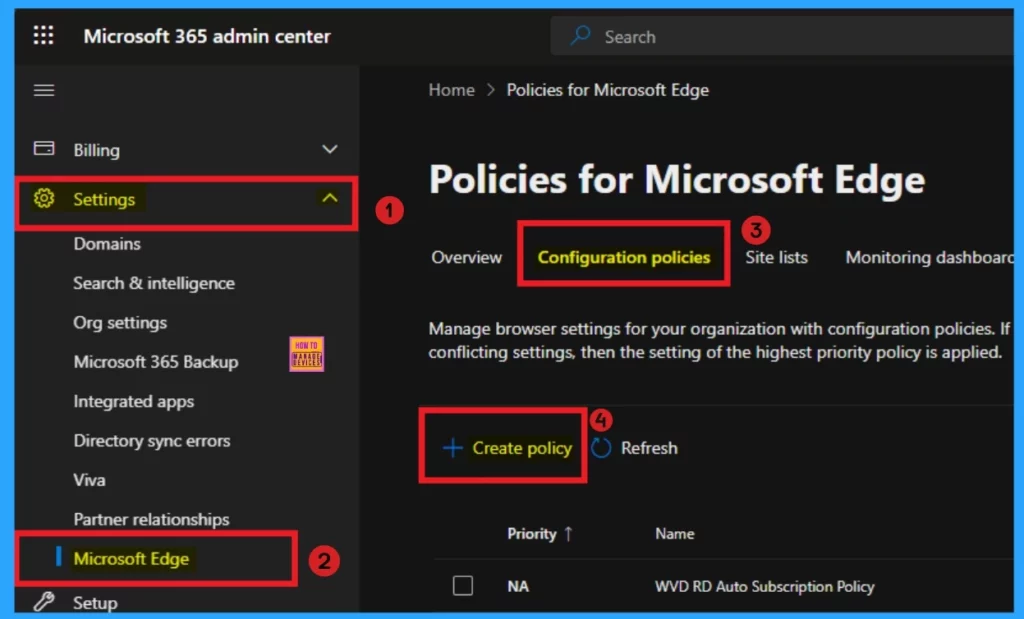This screenshot has width=1024, height=619.
Task: Click the Priority column header
Action: point(532,533)
